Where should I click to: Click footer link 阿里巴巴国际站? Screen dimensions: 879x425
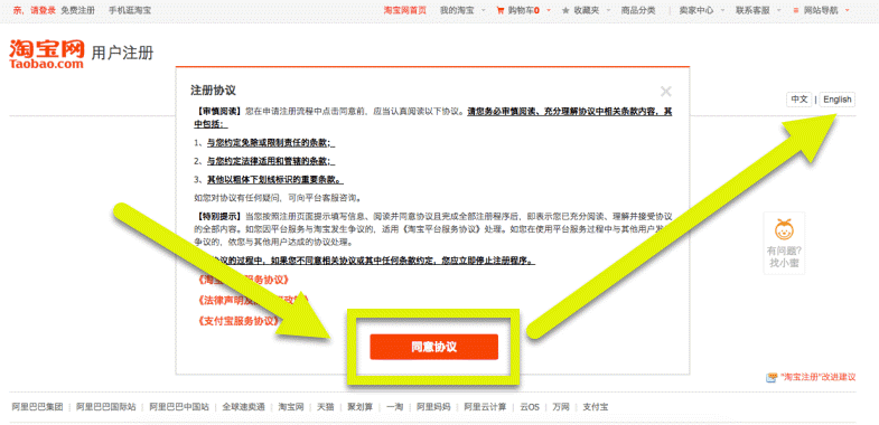(x=106, y=407)
